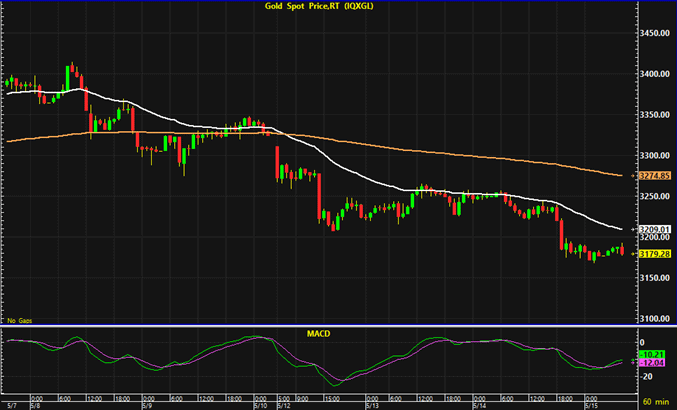The width and height of the screenshot is (677, 410).
Task: Click the orange 3274.85 moving average label
Action: [x=653, y=176]
